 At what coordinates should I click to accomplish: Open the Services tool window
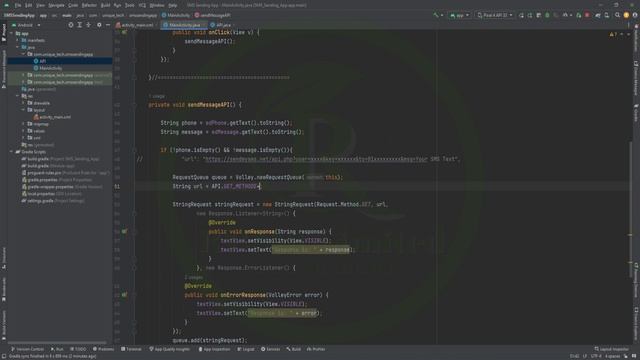[x=271, y=349]
